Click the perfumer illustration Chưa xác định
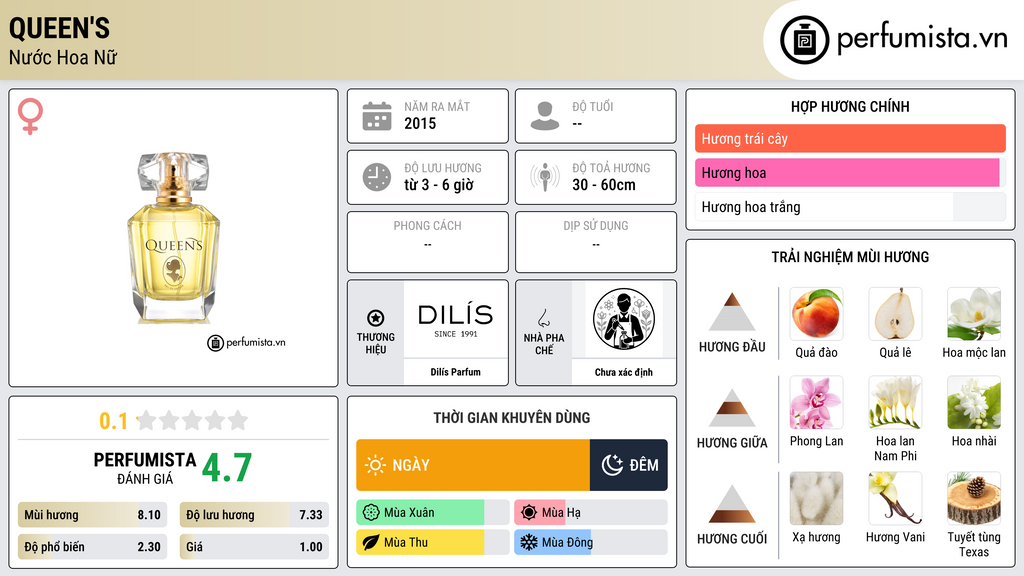Image resolution: width=1024 pixels, height=576 pixels. point(624,319)
